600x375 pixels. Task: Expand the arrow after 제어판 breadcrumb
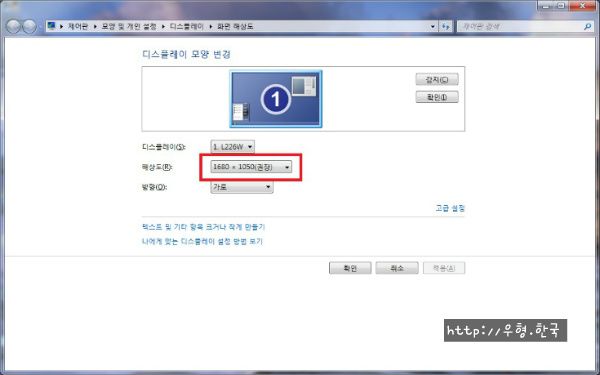tap(95, 26)
